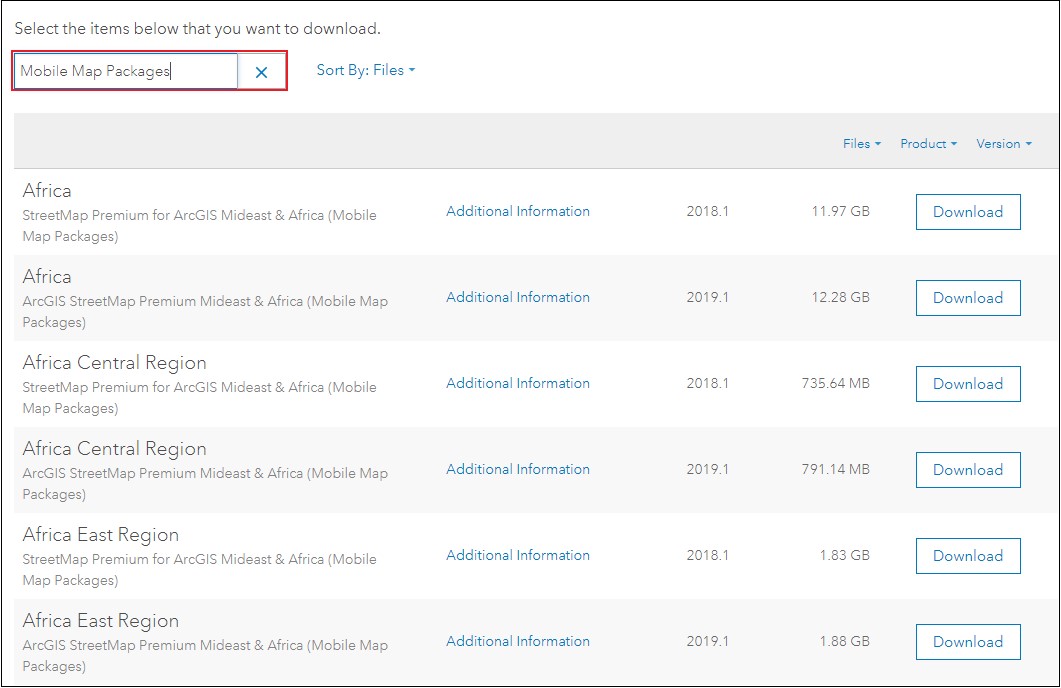Clear the search box with the X icon

tap(261, 72)
